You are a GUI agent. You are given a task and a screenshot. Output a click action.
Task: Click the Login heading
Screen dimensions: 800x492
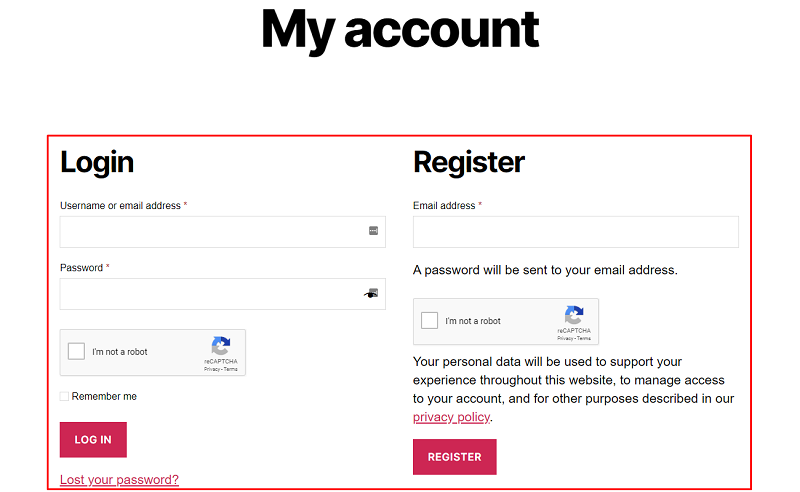coord(97,162)
